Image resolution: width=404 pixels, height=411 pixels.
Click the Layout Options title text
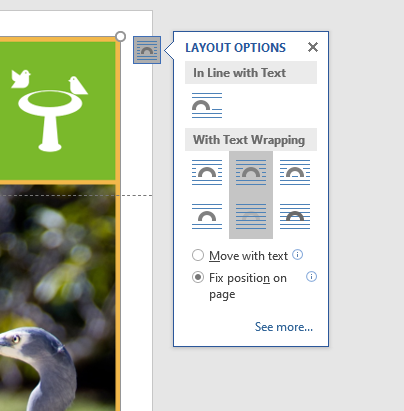pyautogui.click(x=236, y=48)
